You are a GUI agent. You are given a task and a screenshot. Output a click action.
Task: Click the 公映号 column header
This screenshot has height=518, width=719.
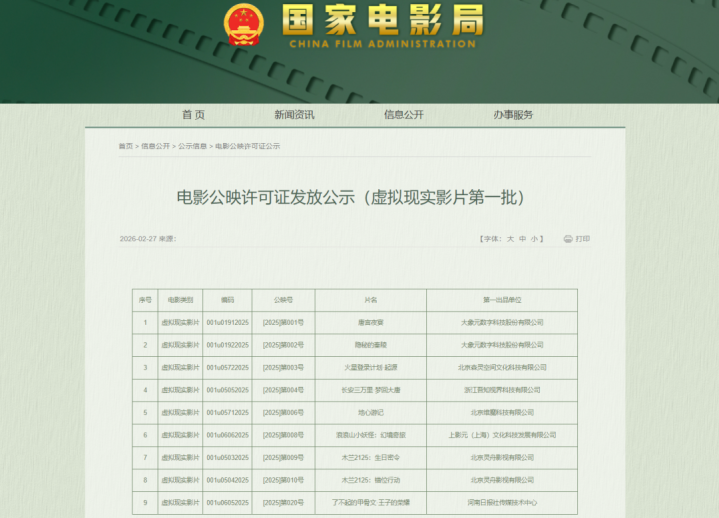(283, 300)
